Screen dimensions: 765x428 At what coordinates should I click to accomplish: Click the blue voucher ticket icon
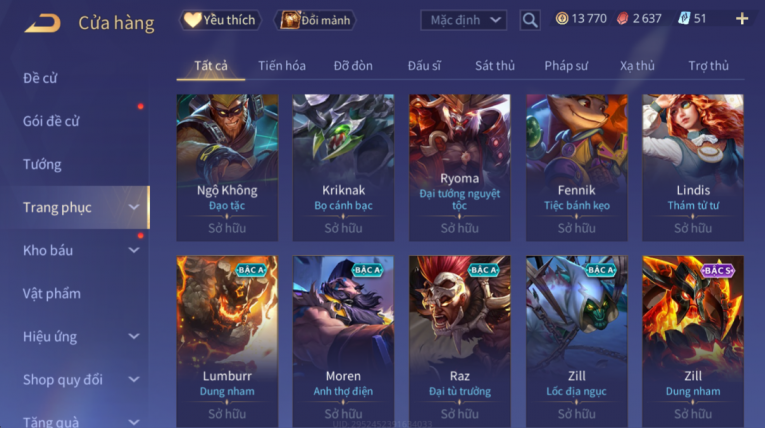point(684,19)
